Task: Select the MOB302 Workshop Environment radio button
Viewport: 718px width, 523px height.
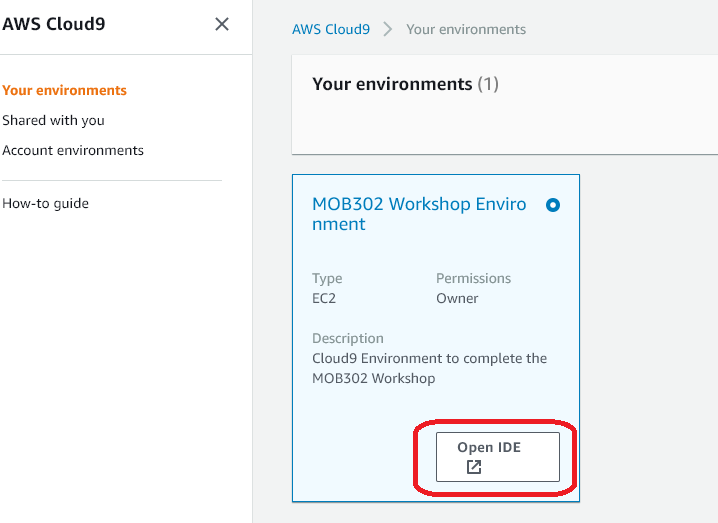Action: click(x=553, y=205)
